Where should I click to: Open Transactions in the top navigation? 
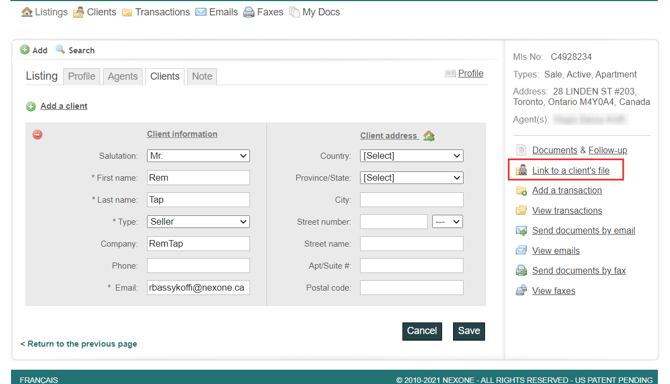tap(162, 12)
